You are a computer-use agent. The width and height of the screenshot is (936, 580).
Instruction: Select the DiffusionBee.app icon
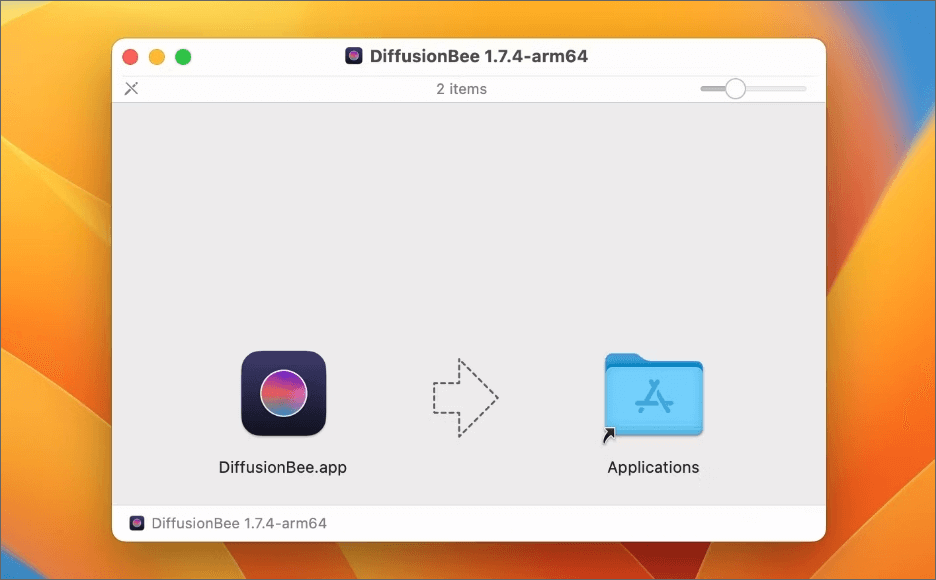(x=284, y=393)
